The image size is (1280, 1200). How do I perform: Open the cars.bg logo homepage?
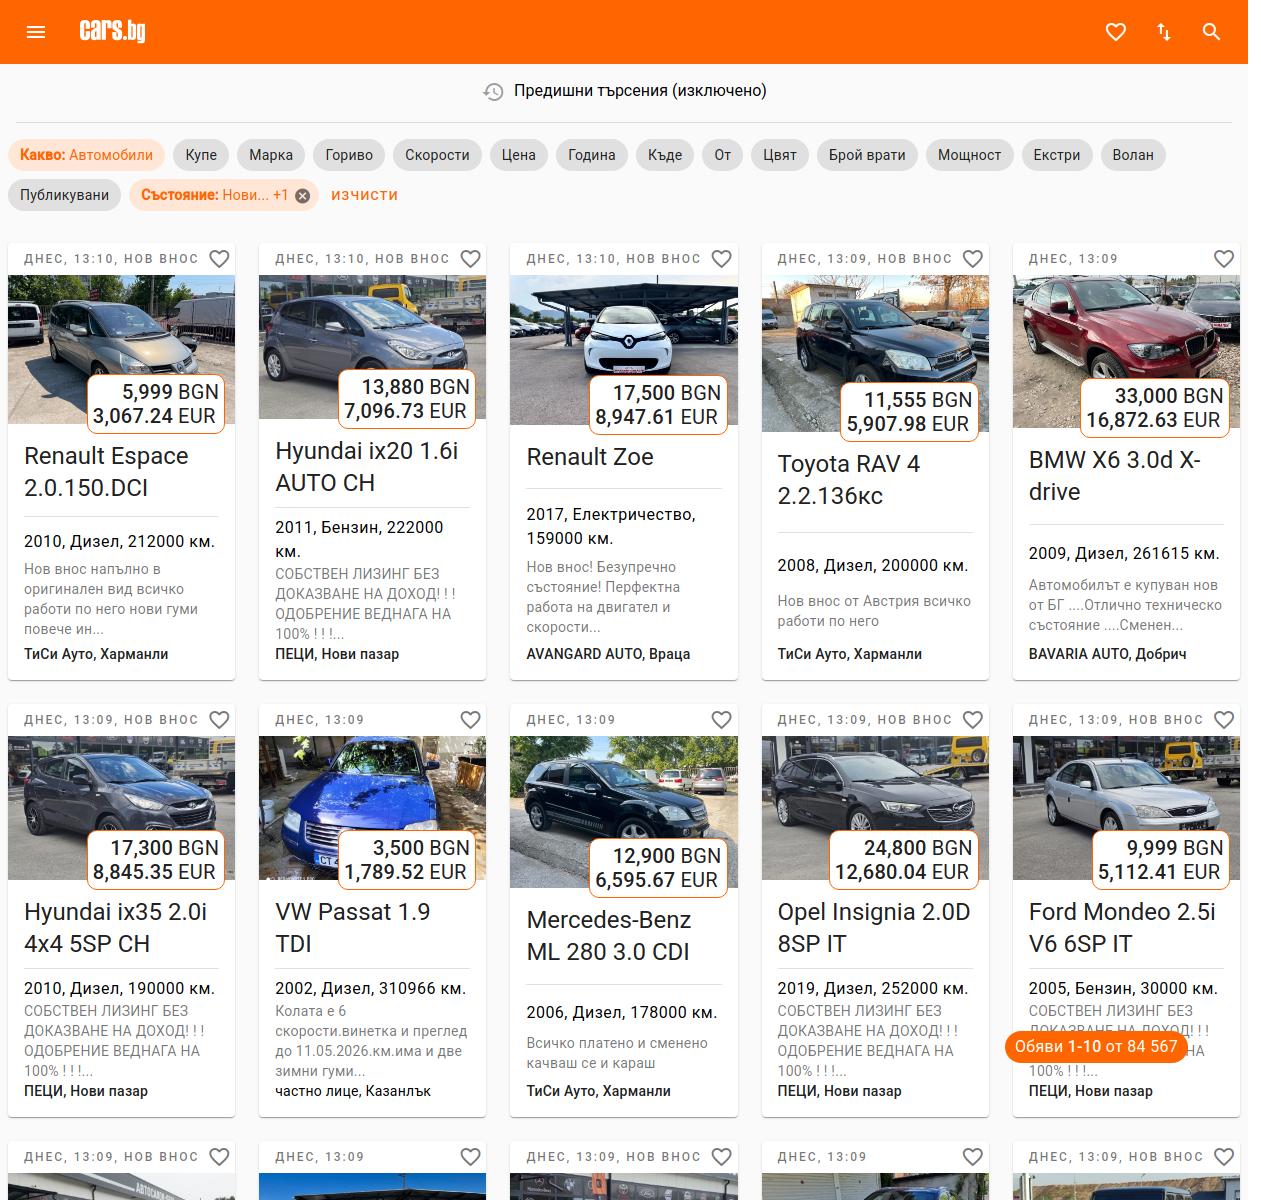(112, 31)
